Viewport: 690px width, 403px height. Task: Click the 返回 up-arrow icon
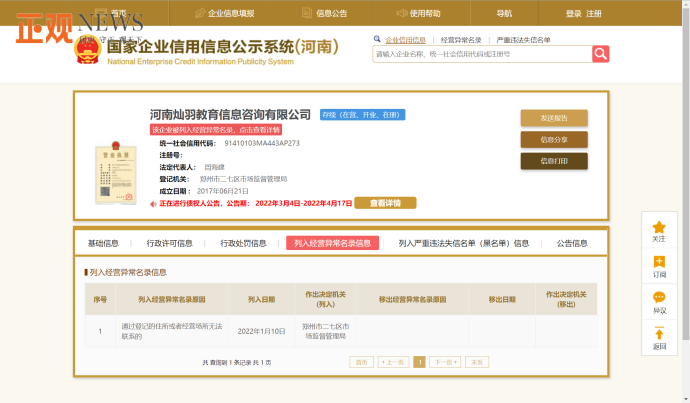(659, 333)
